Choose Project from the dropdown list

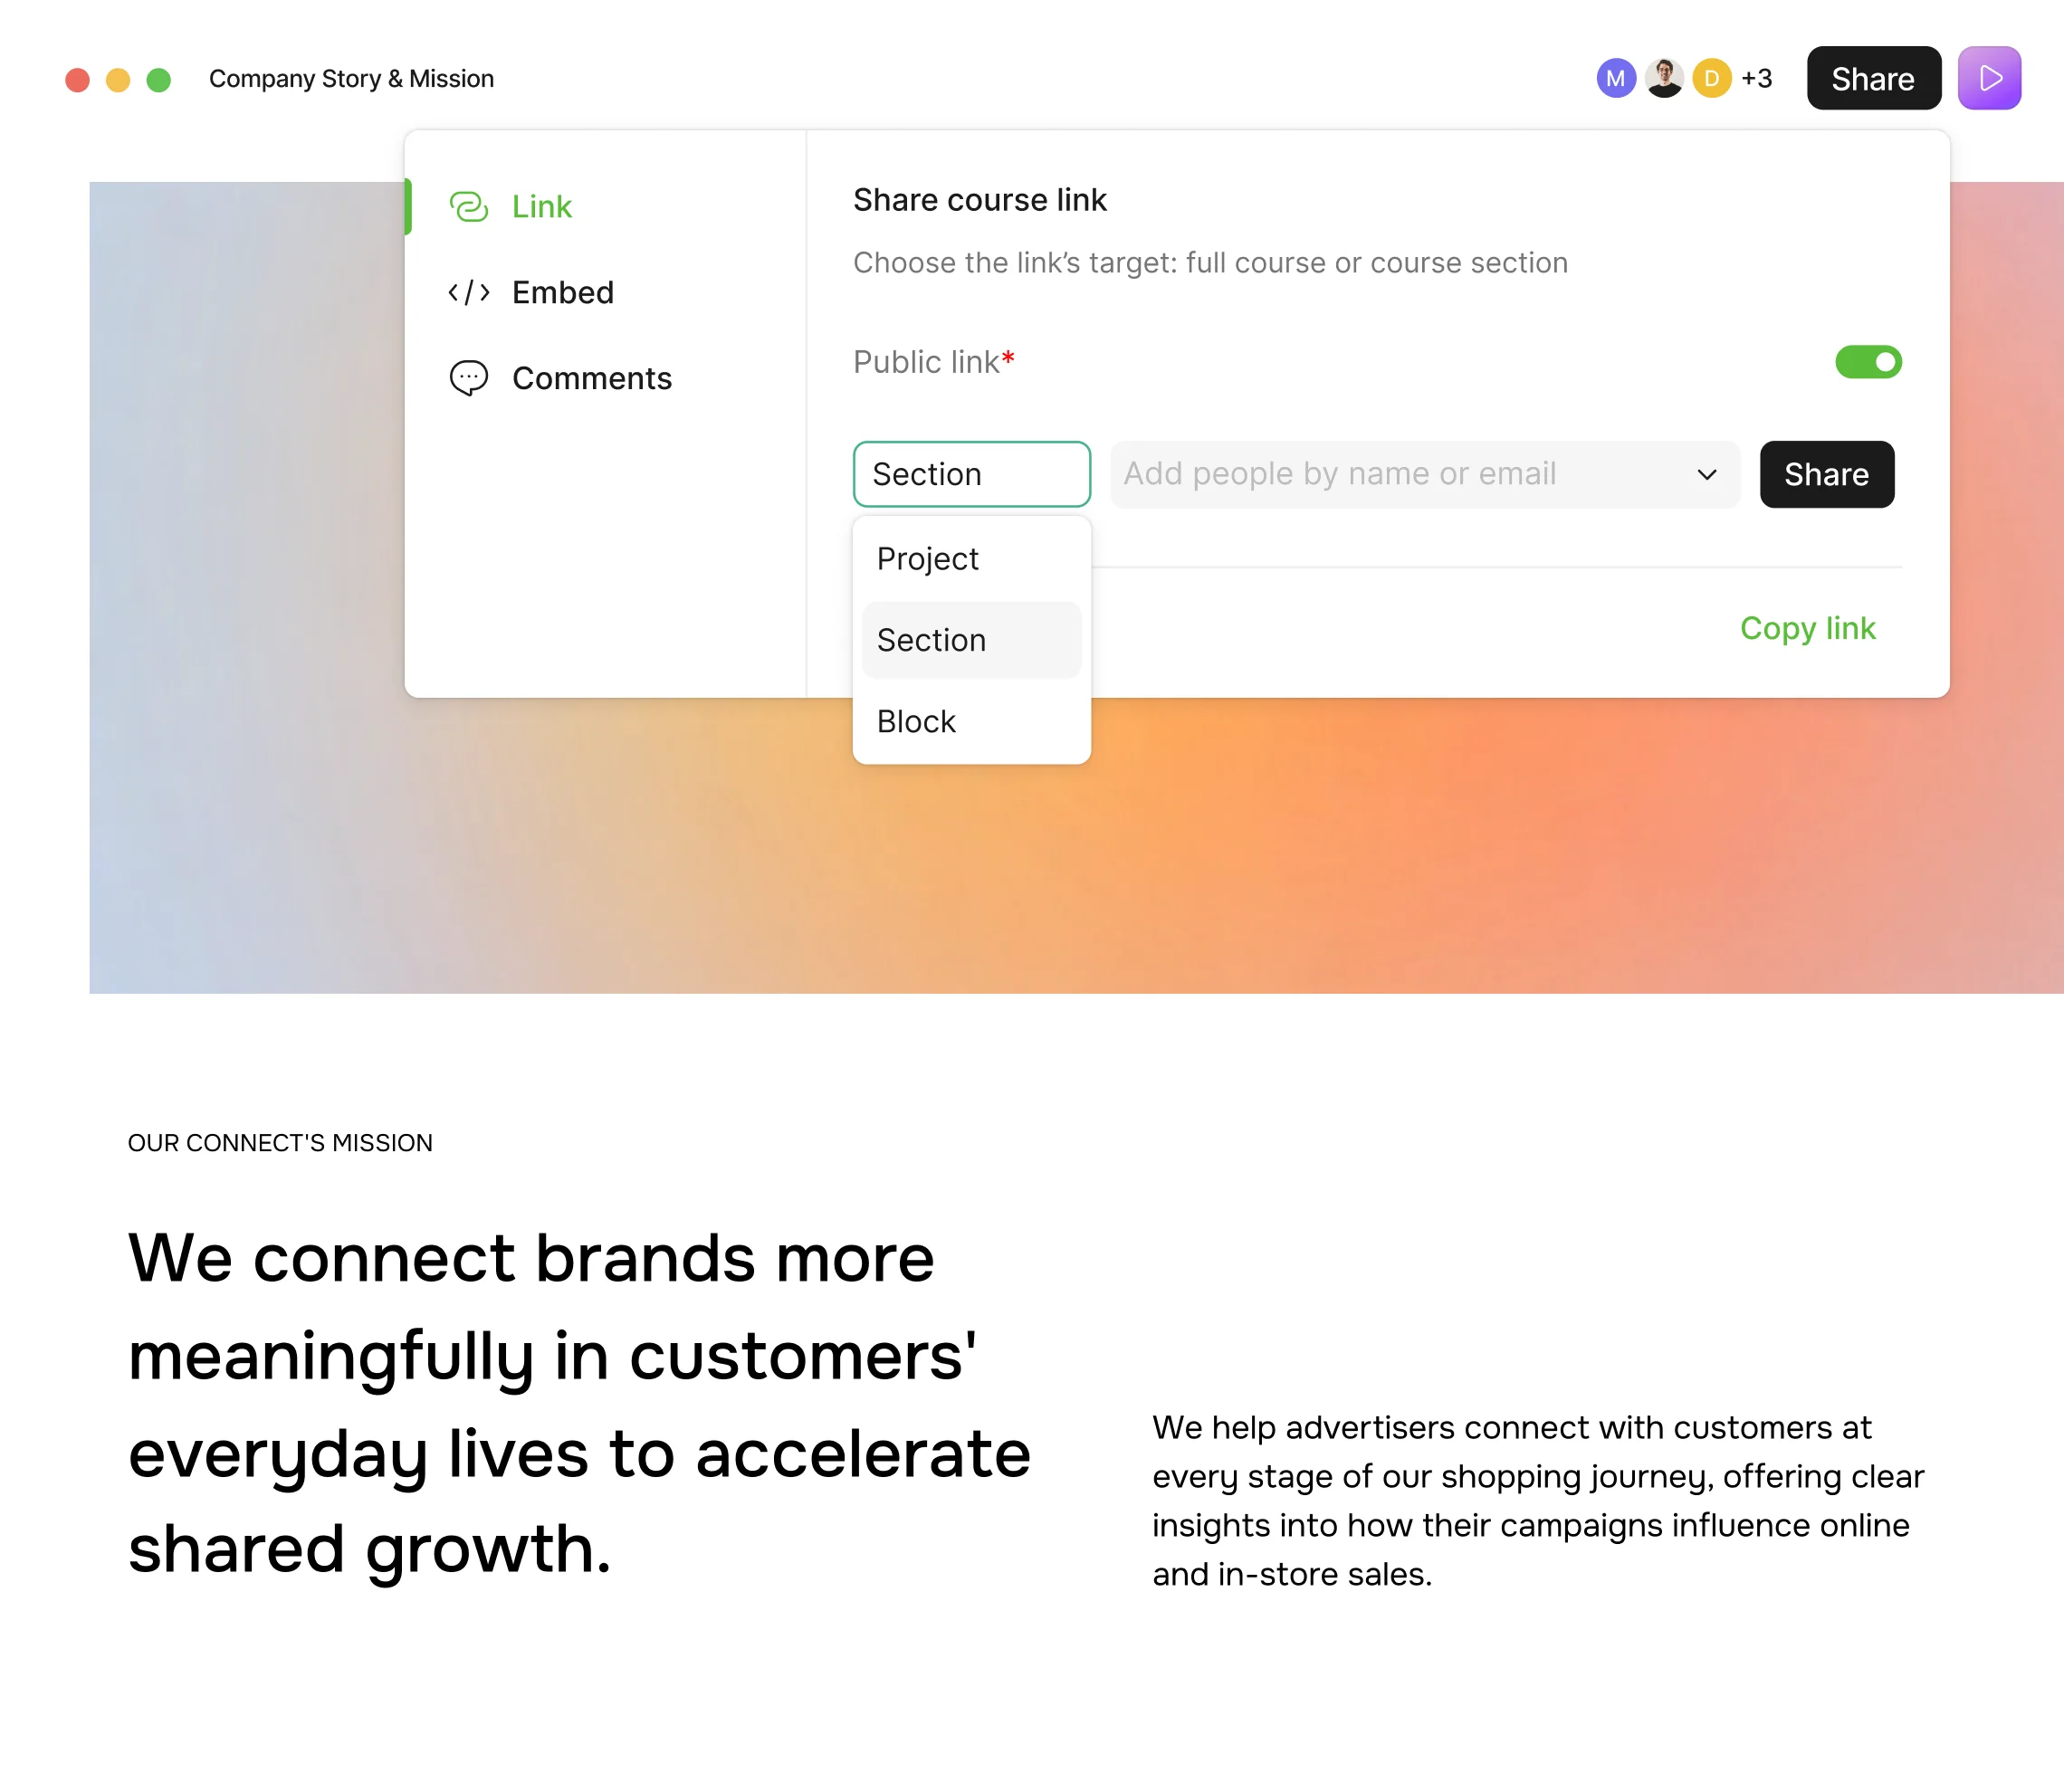[928, 559]
